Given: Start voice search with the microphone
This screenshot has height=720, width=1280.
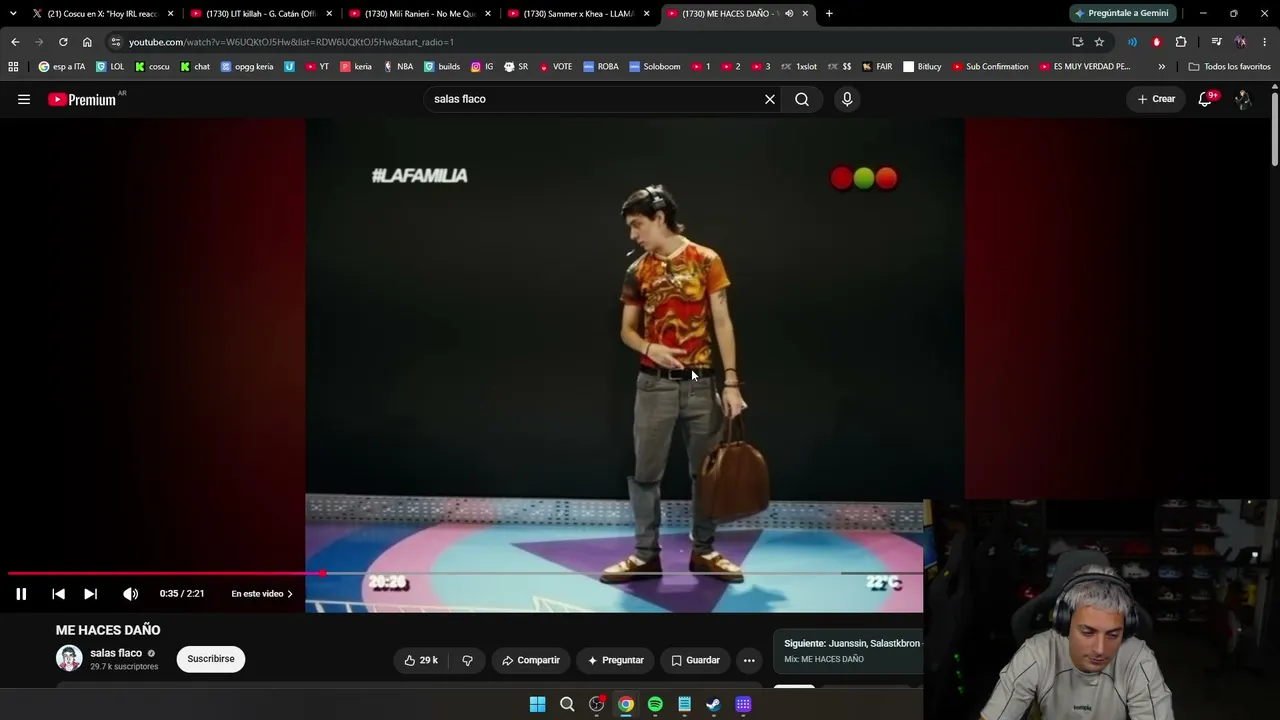Looking at the screenshot, I should [847, 99].
